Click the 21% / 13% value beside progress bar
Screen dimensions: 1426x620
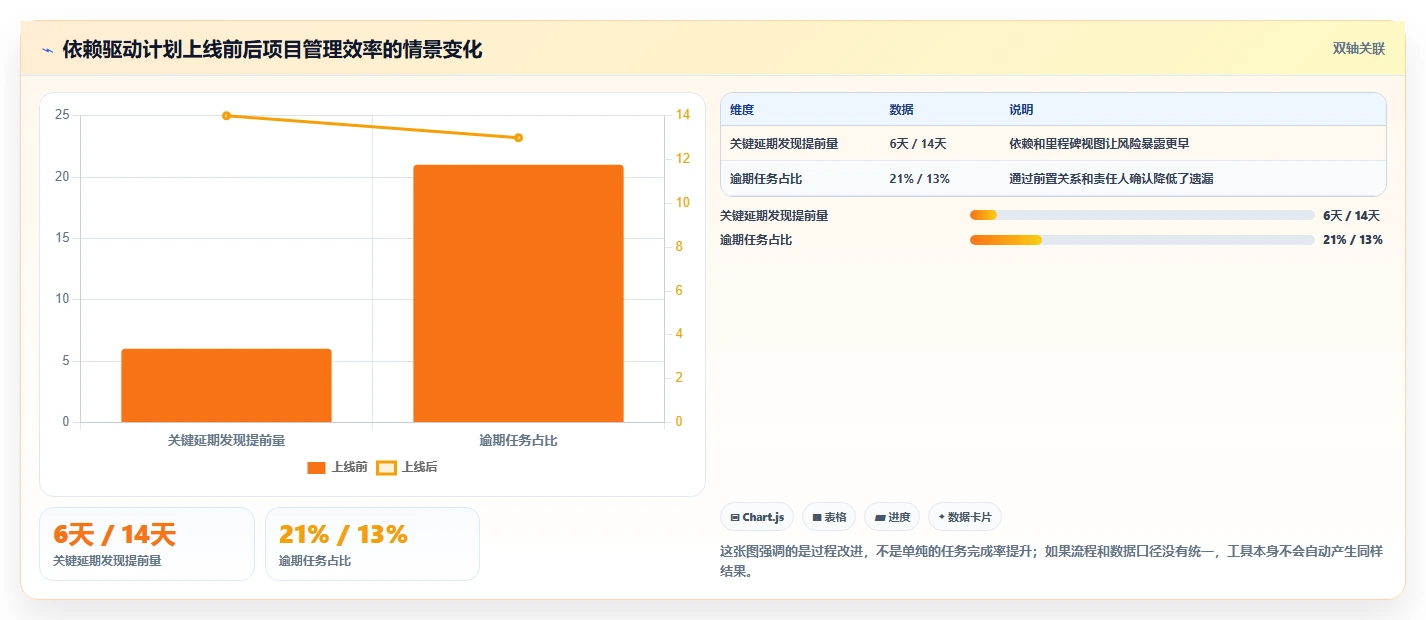[x=1352, y=240]
